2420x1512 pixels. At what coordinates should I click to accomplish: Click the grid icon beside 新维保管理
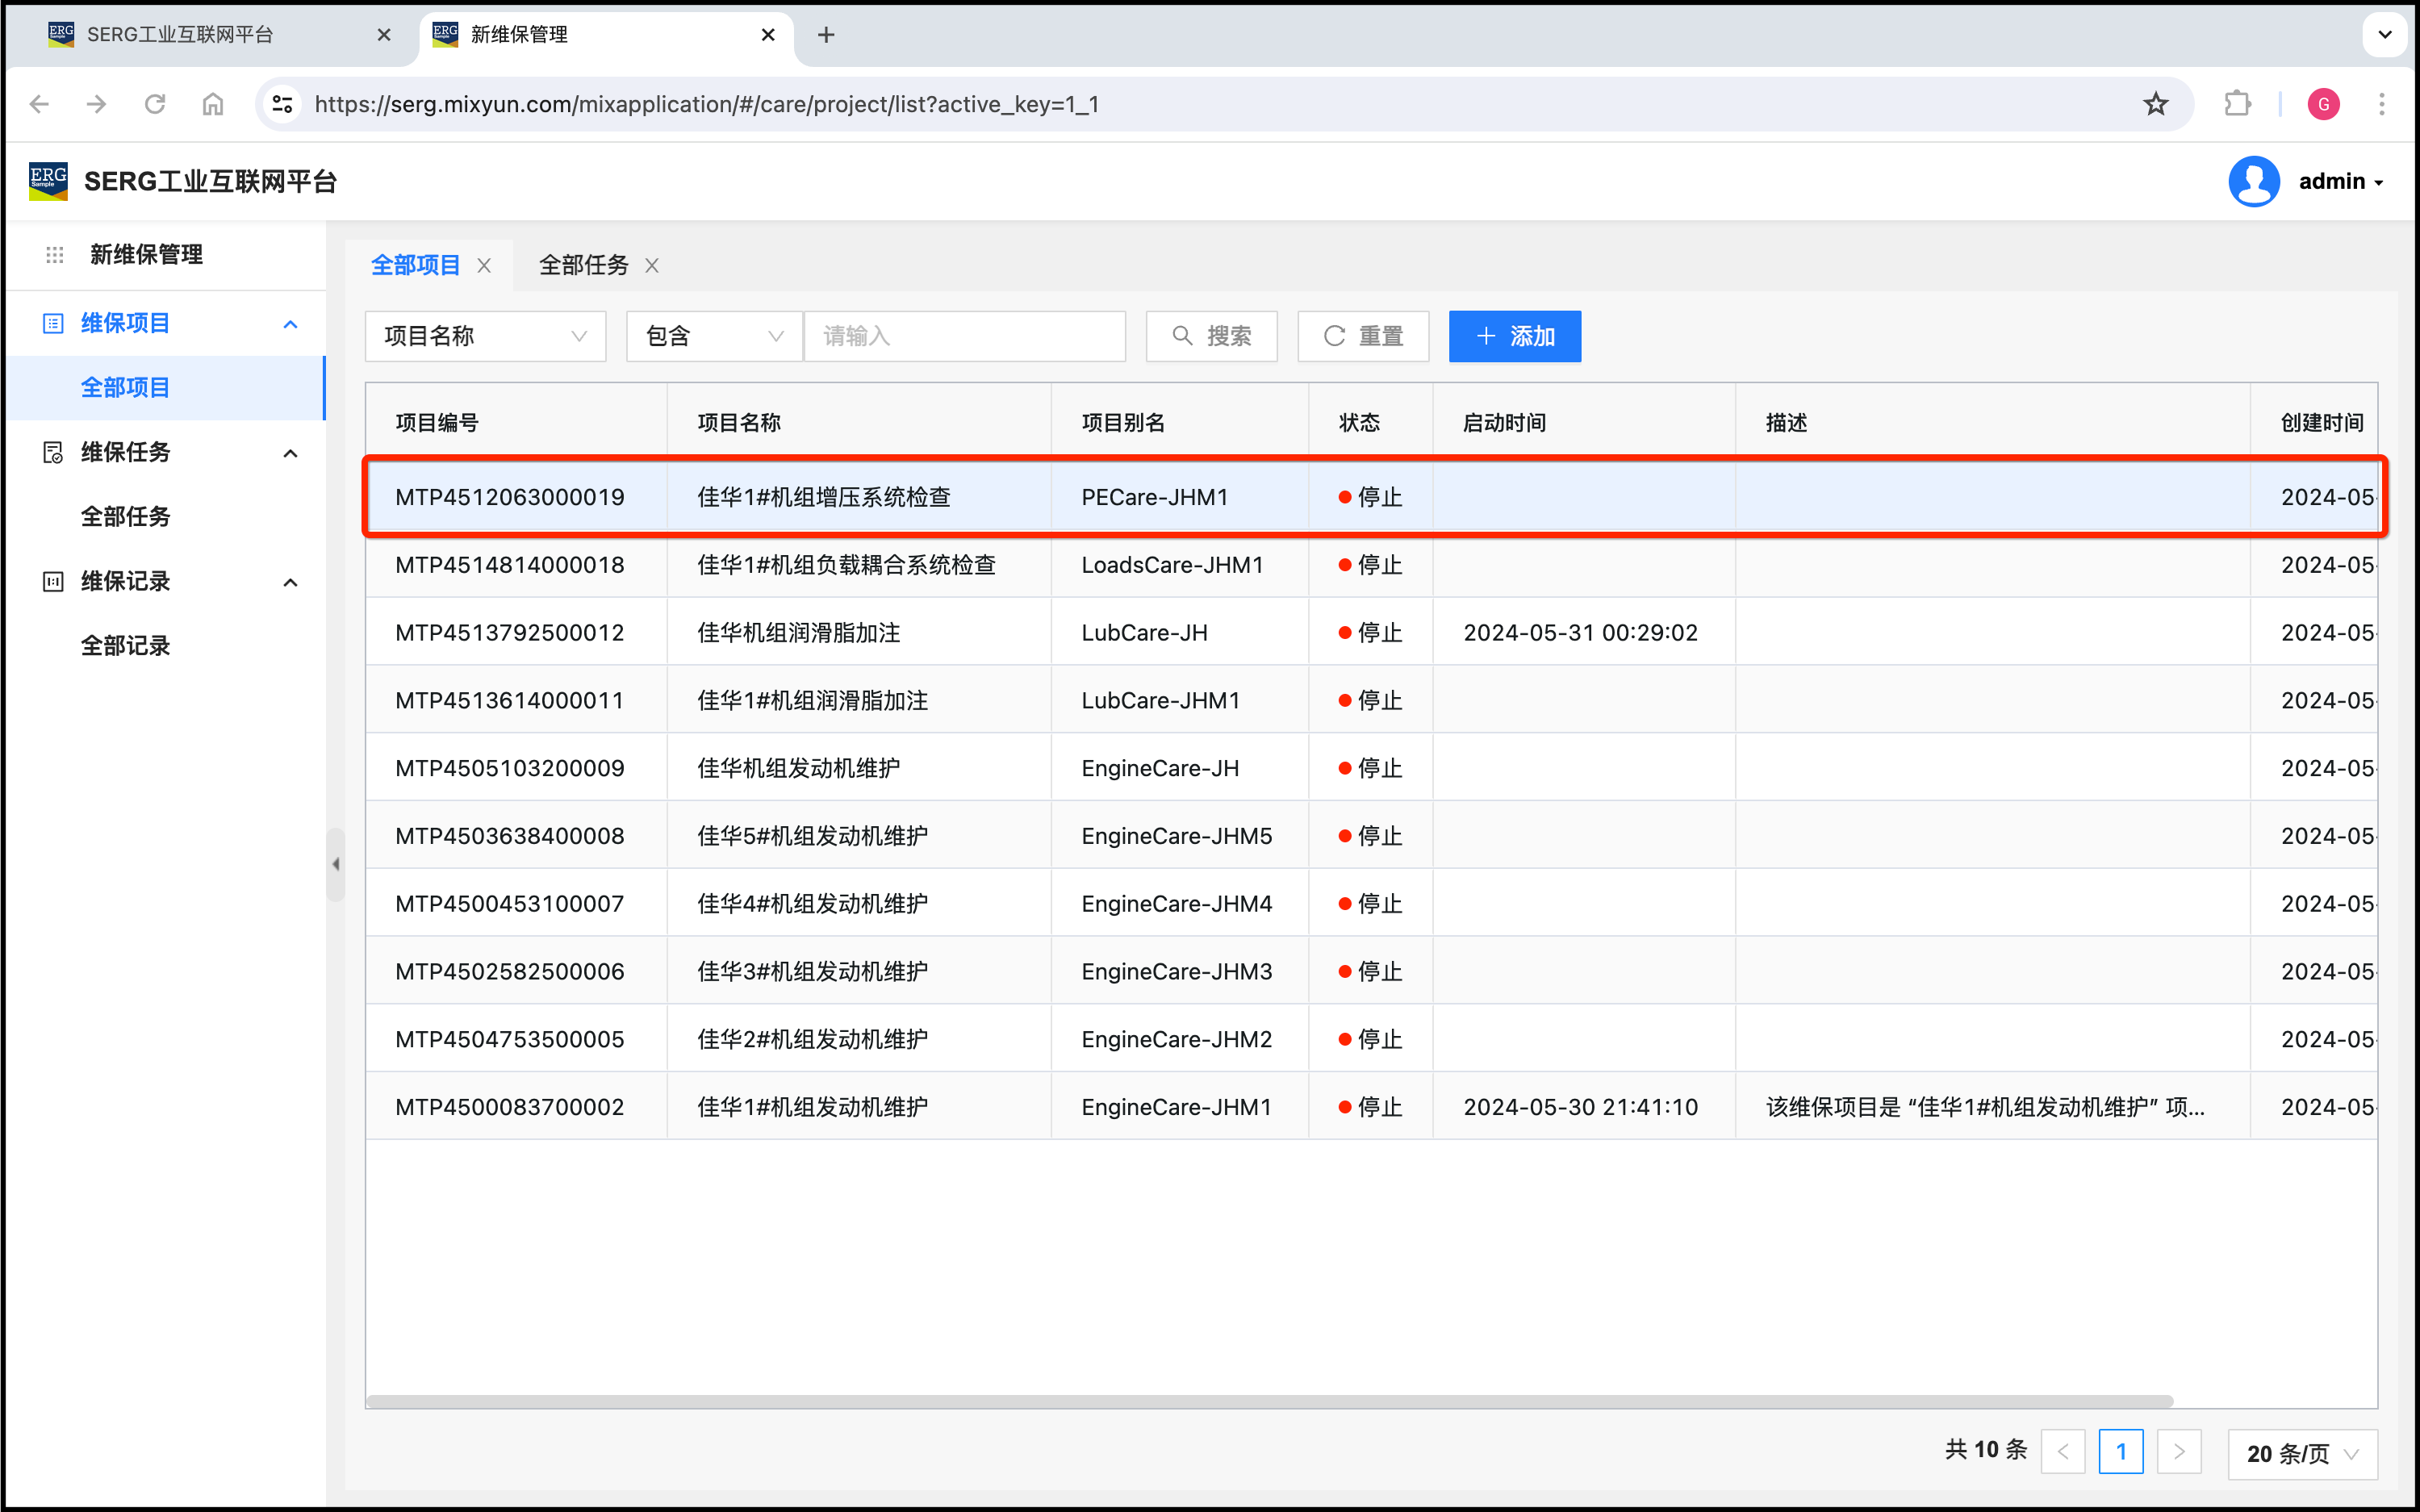click(54, 255)
